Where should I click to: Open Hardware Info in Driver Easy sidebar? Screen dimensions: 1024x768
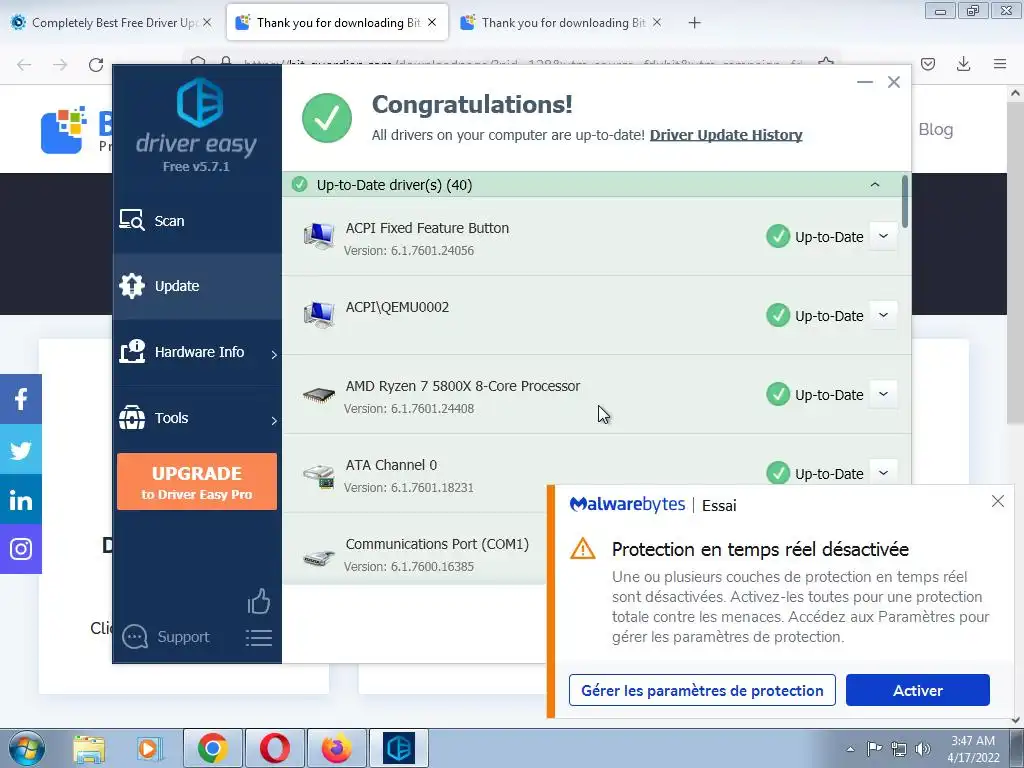pos(197,352)
